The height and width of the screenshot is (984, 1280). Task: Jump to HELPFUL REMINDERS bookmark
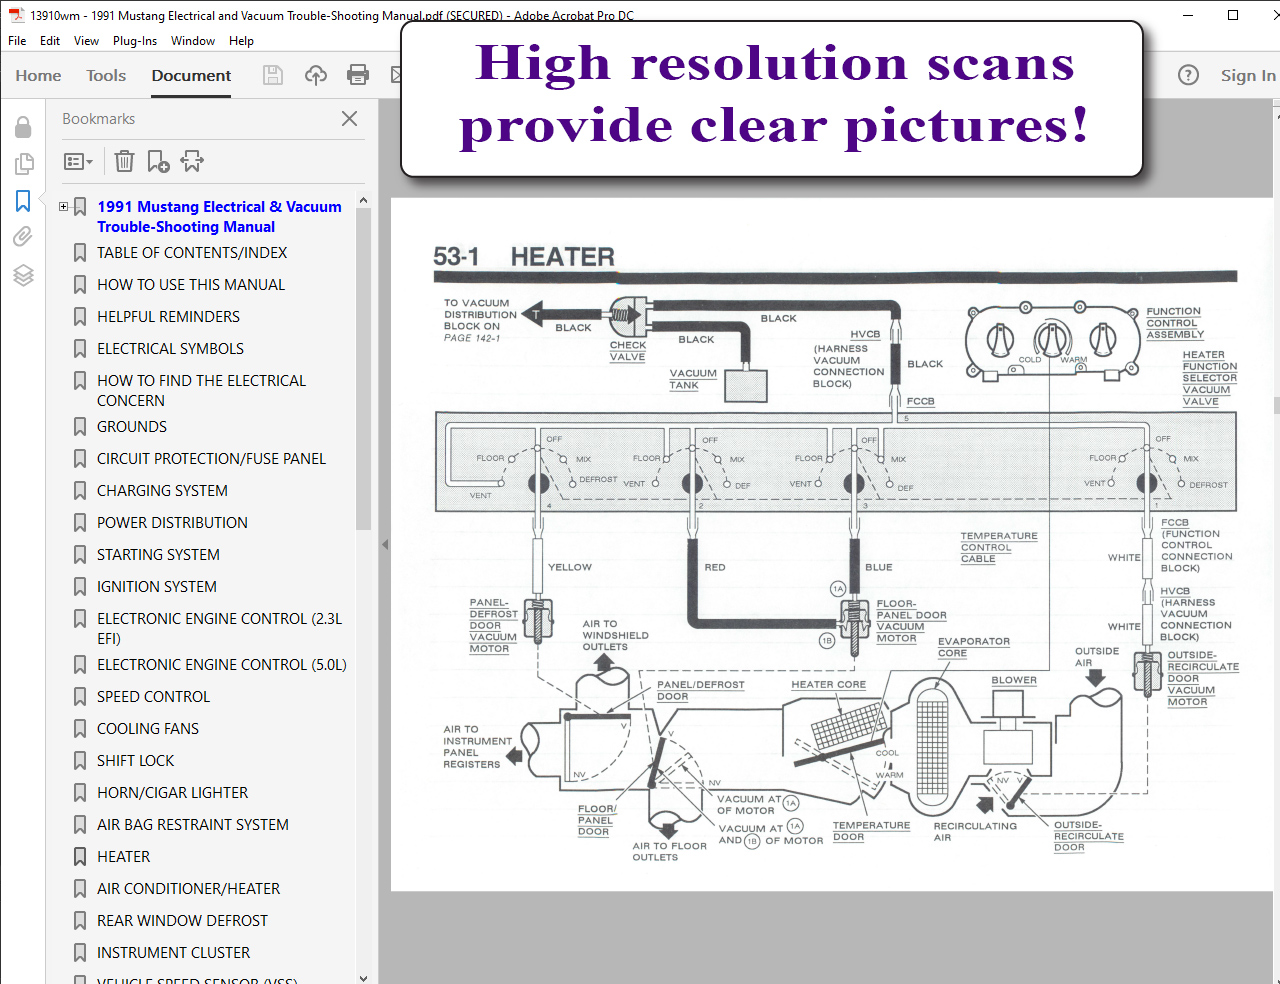pyautogui.click(x=168, y=317)
